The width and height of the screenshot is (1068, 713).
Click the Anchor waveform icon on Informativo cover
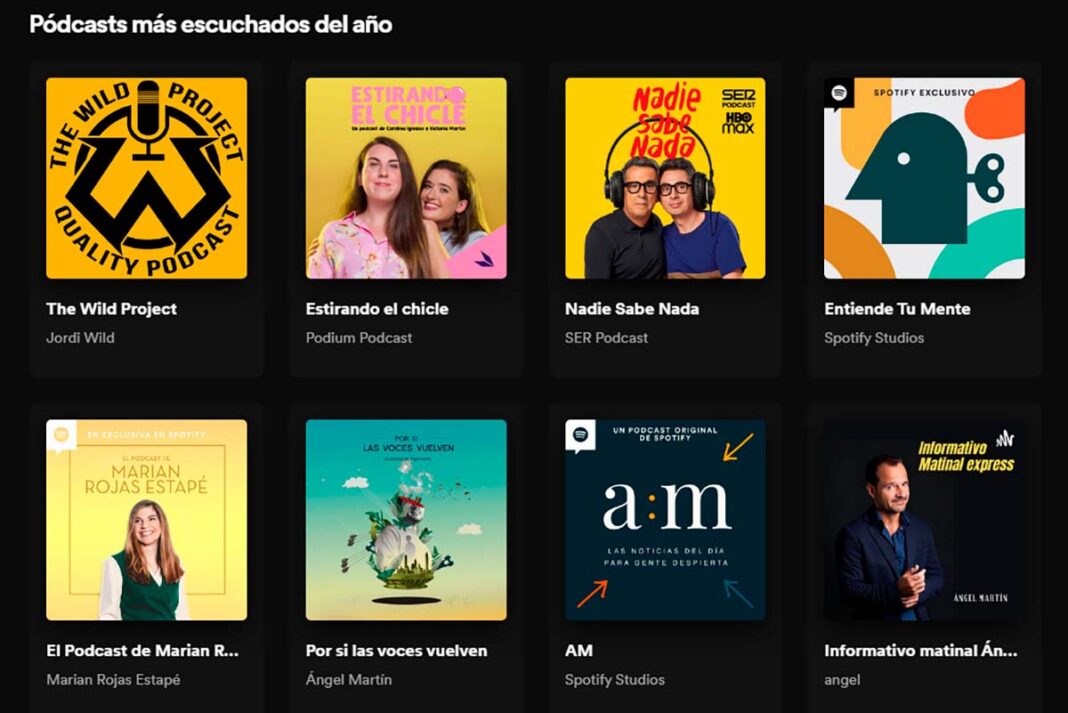[x=1005, y=439]
